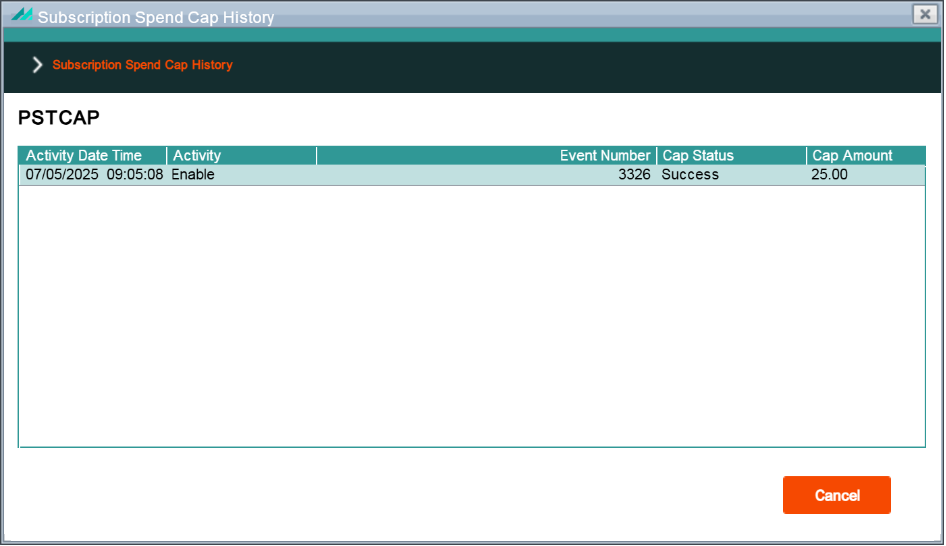This screenshot has width=946, height=546.
Task: Close the Subscription Spend Cap History dialog
Action: click(x=925, y=14)
